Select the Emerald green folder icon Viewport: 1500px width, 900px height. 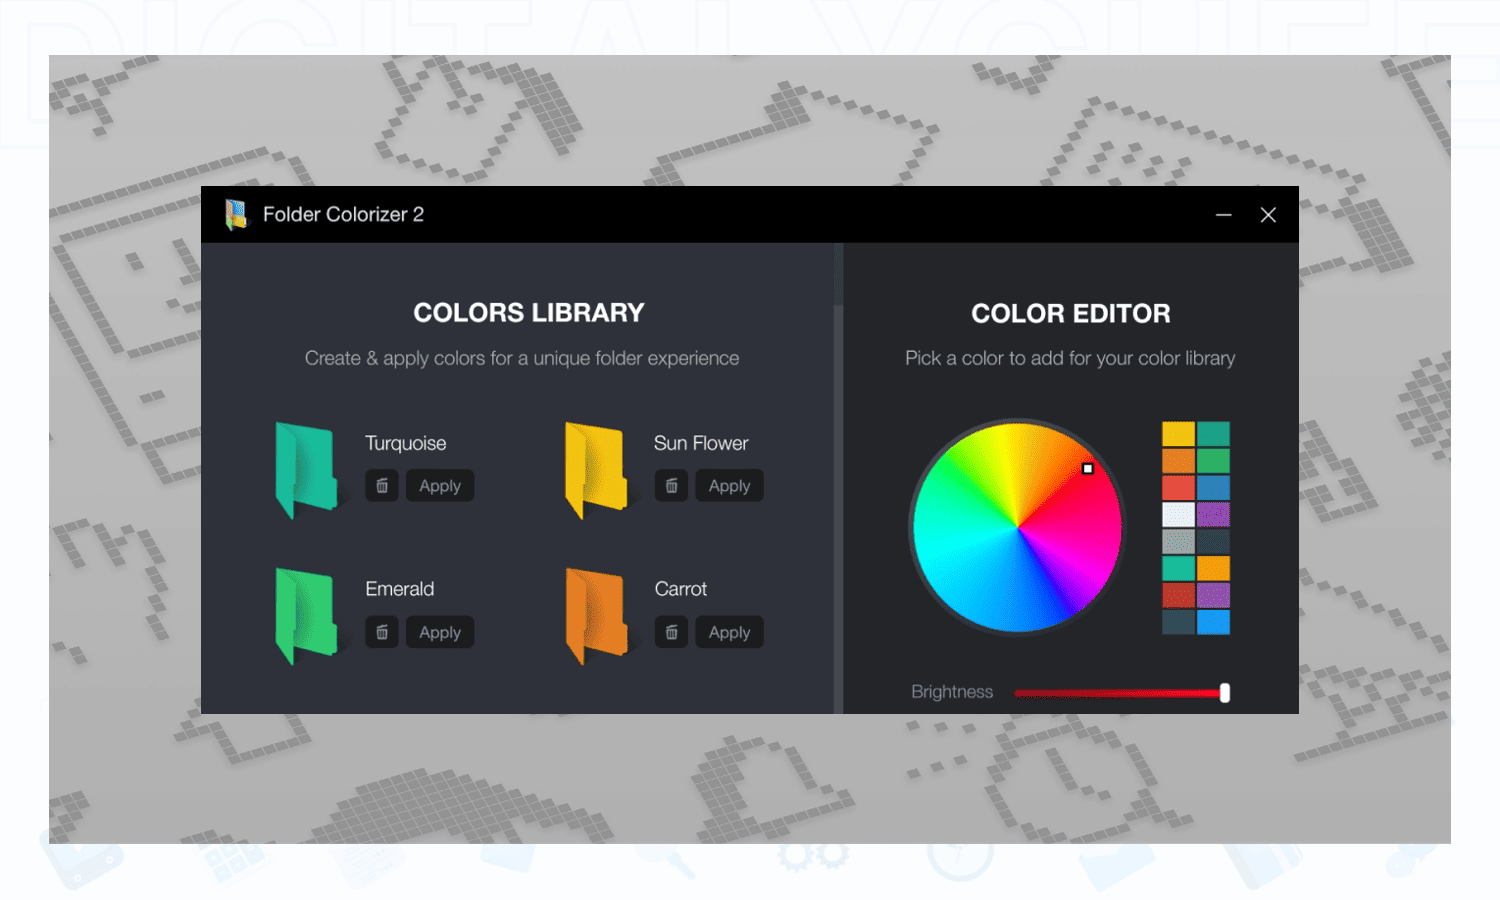point(306,616)
